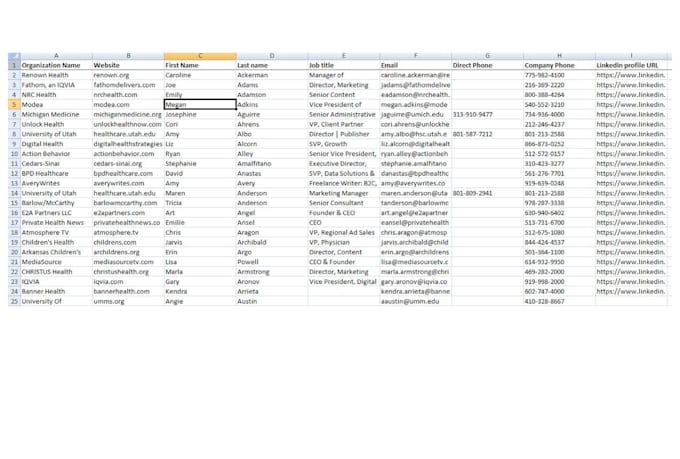Click the Select All corner of the sheet

[x=14, y=56]
